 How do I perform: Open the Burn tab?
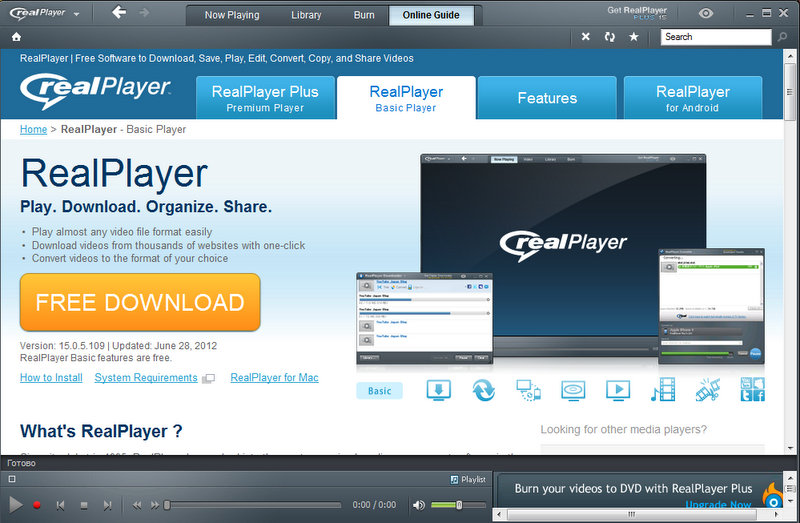[364, 15]
